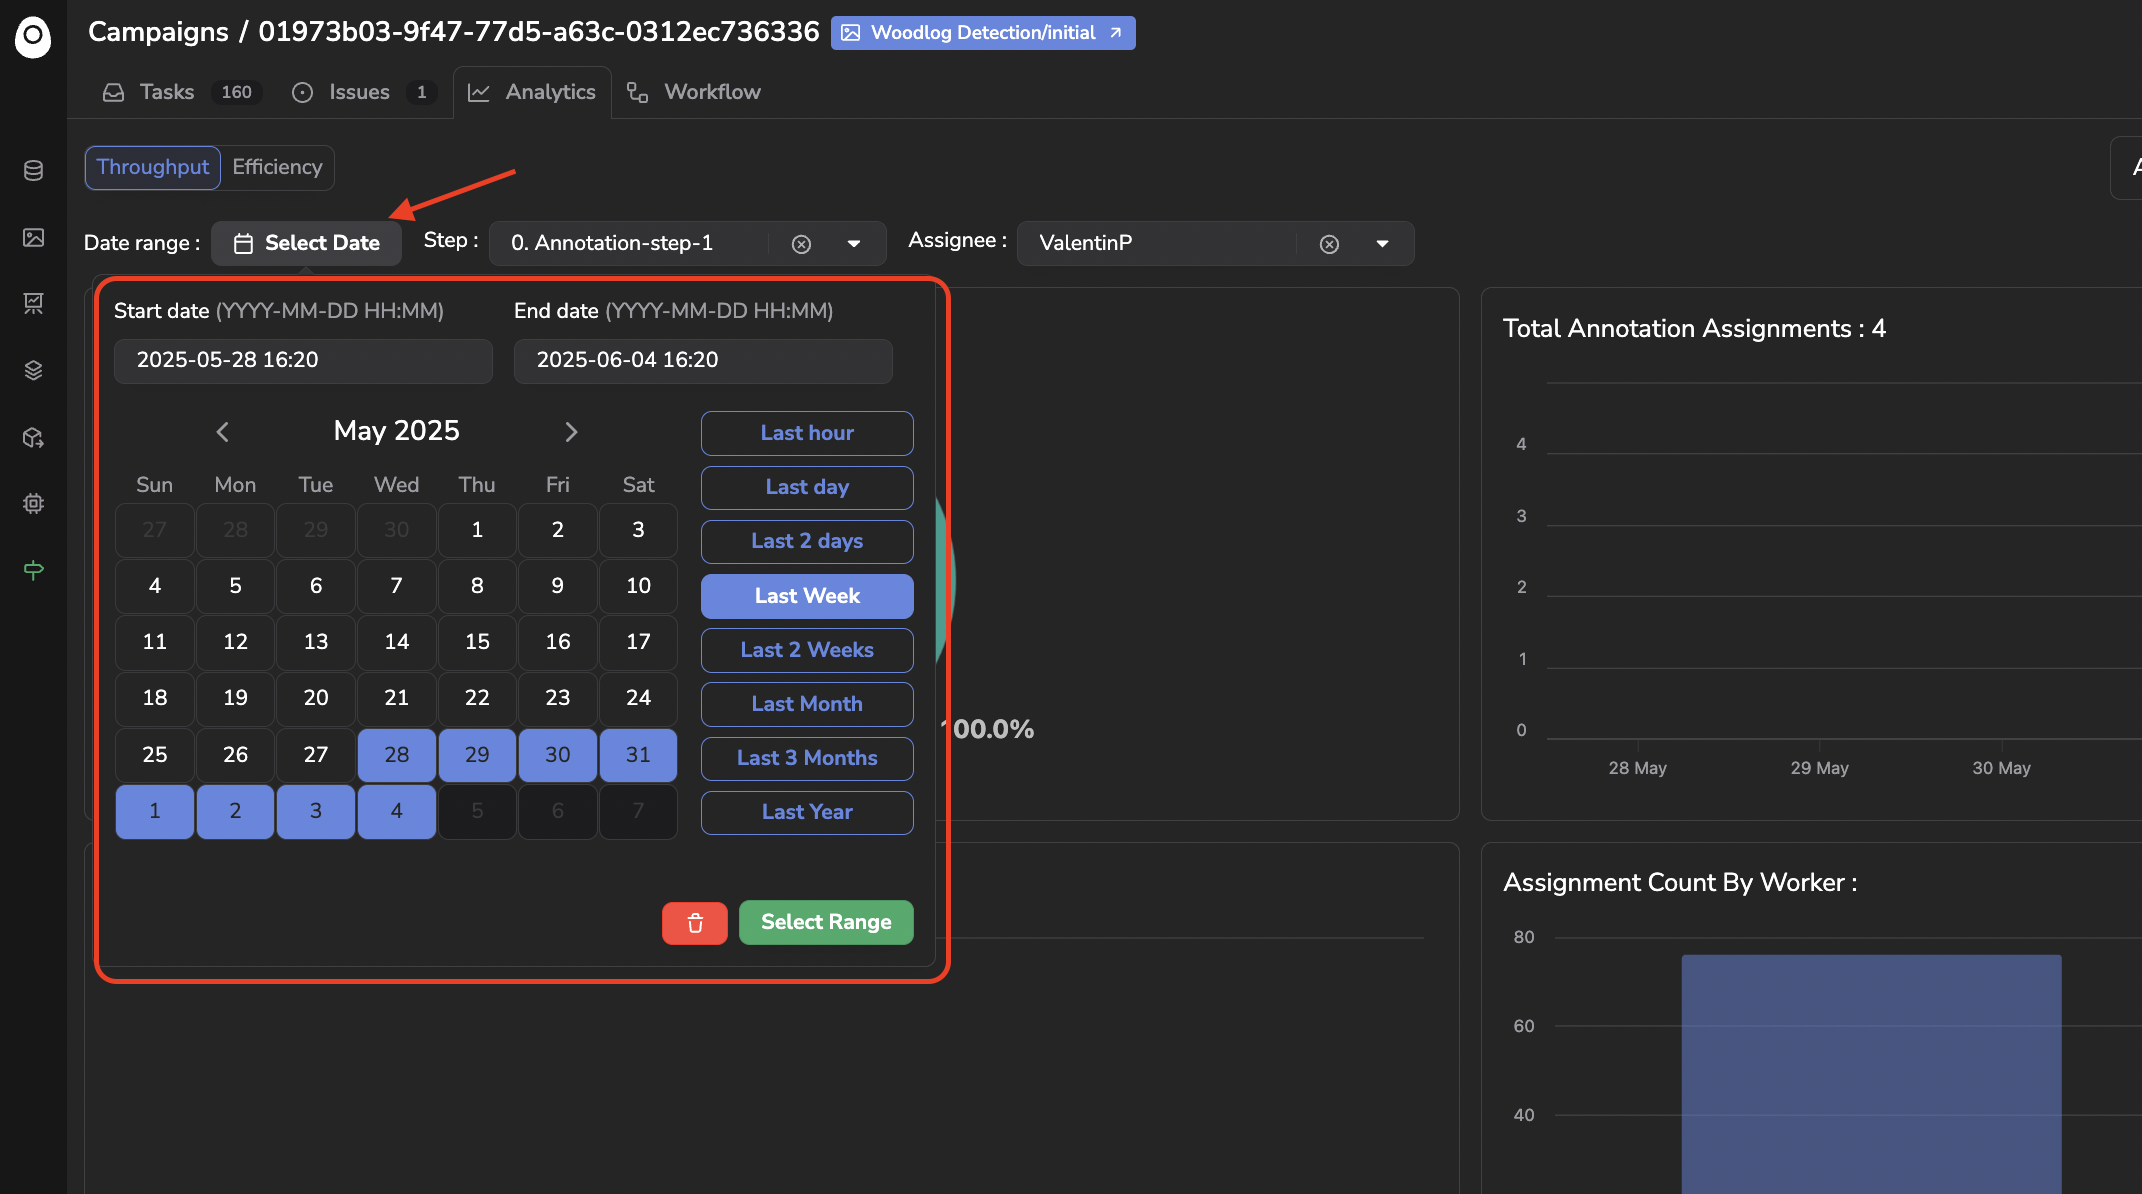
Task: Open the stacked layers sidebar icon
Action: pos(33,370)
